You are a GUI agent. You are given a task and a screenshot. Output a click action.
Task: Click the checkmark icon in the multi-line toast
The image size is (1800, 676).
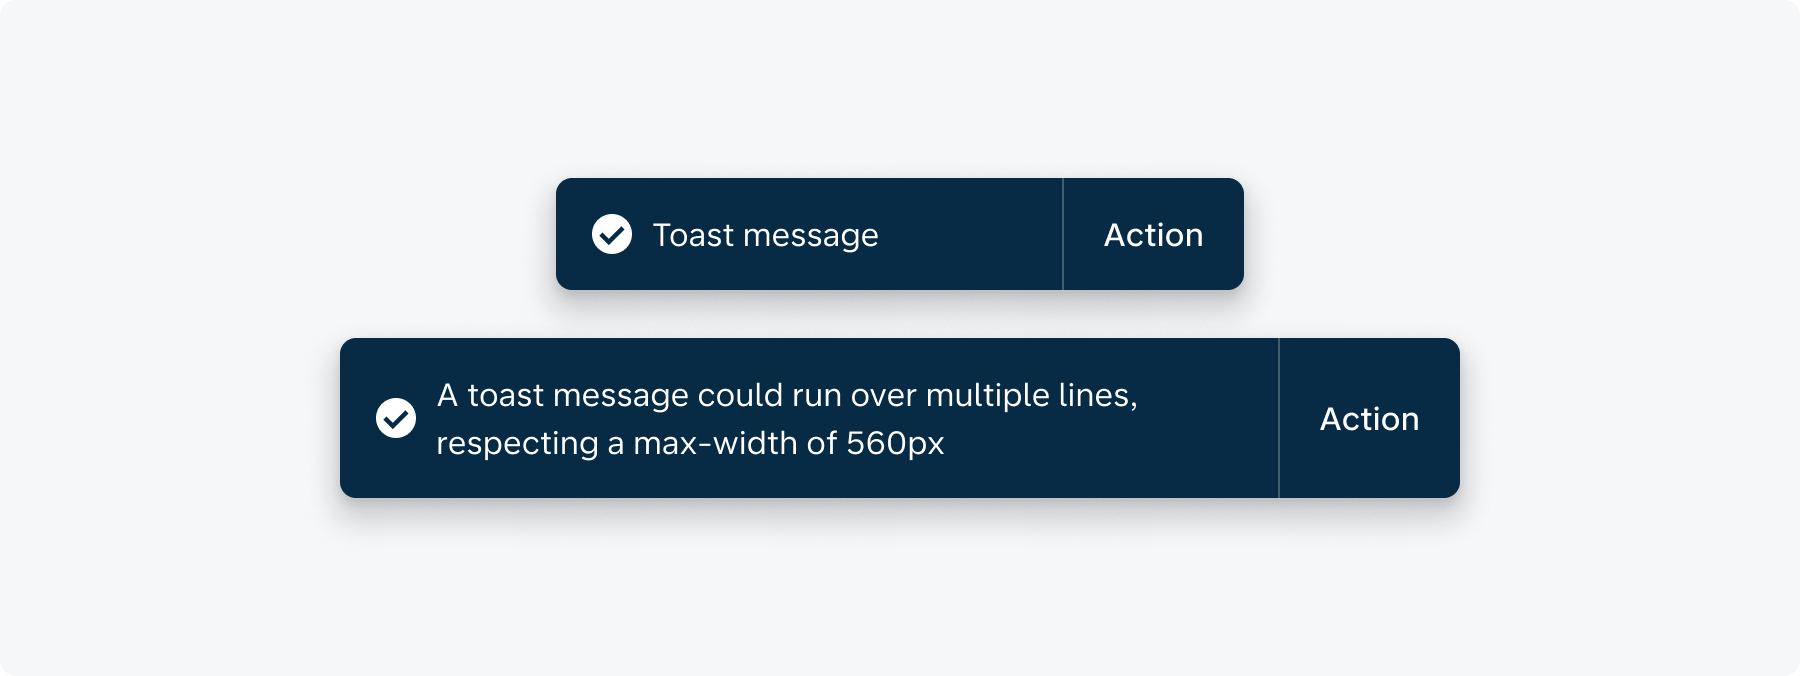tap(396, 418)
